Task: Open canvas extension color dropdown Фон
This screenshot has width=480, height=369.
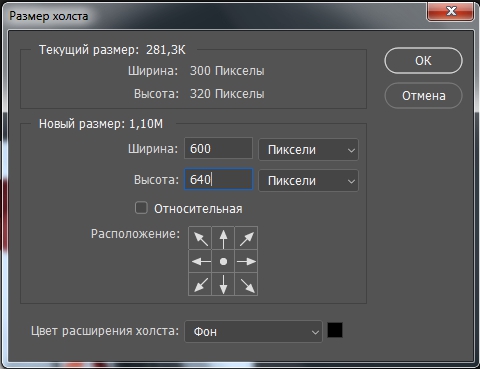Action: [x=253, y=331]
